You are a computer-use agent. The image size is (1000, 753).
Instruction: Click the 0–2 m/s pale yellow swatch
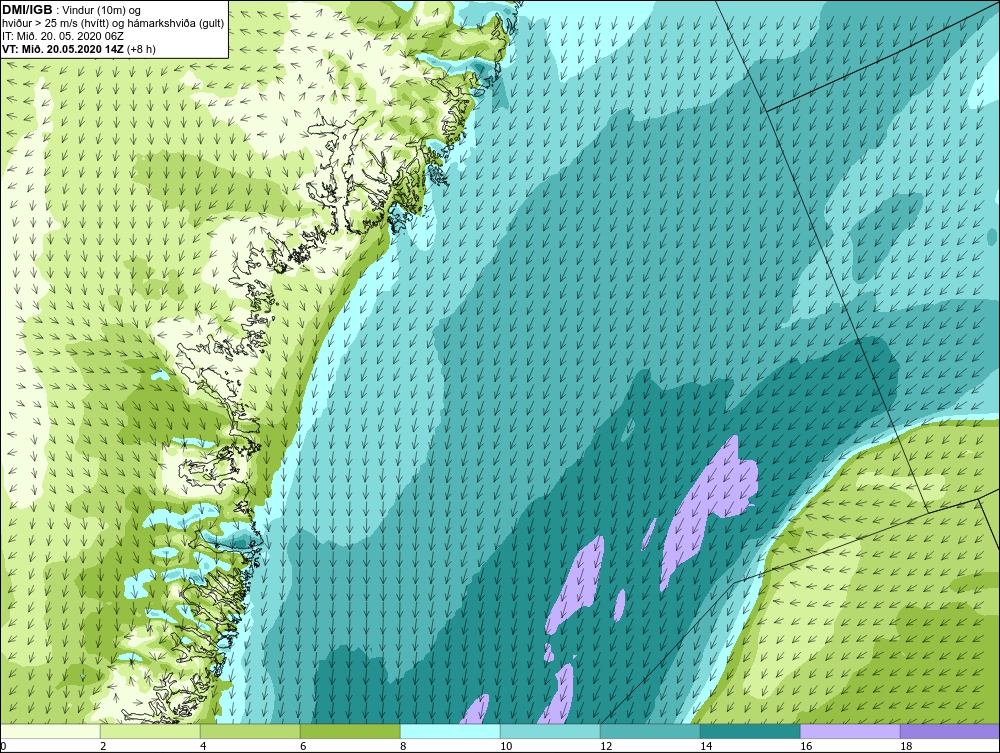[x=50, y=731]
